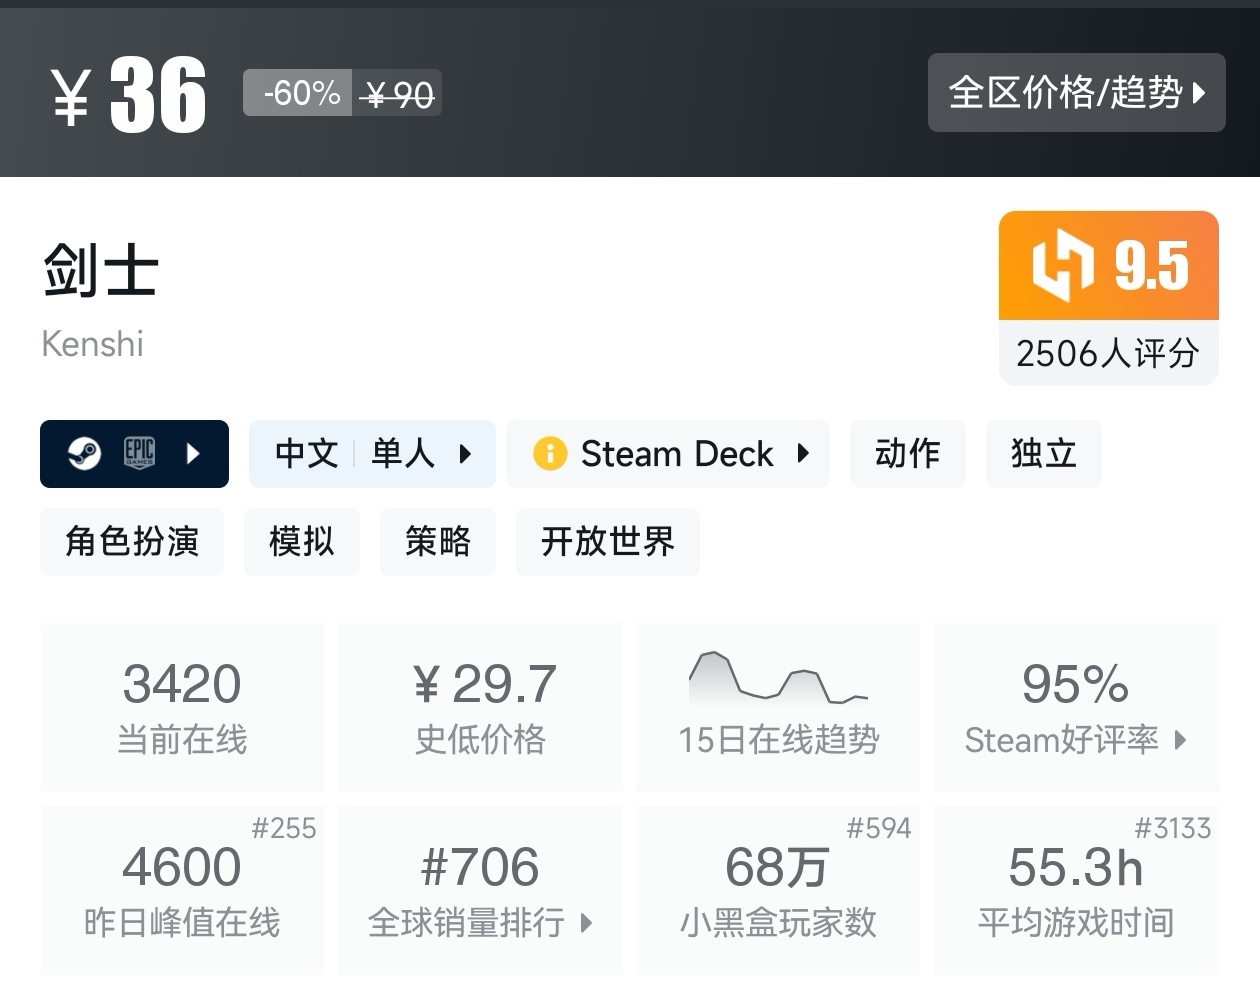
Task: Click the Epic Games platform icon
Action: coord(139,454)
